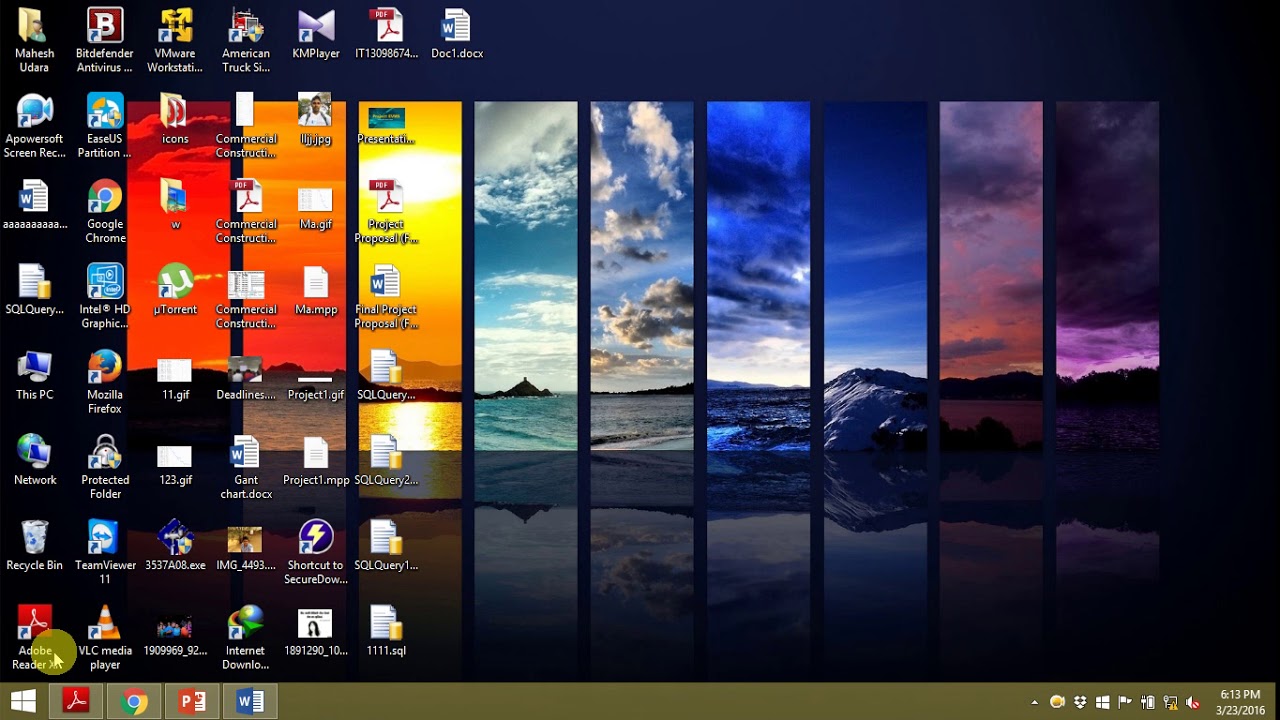
Task: Switch to Word on the taskbar
Action: (250, 702)
